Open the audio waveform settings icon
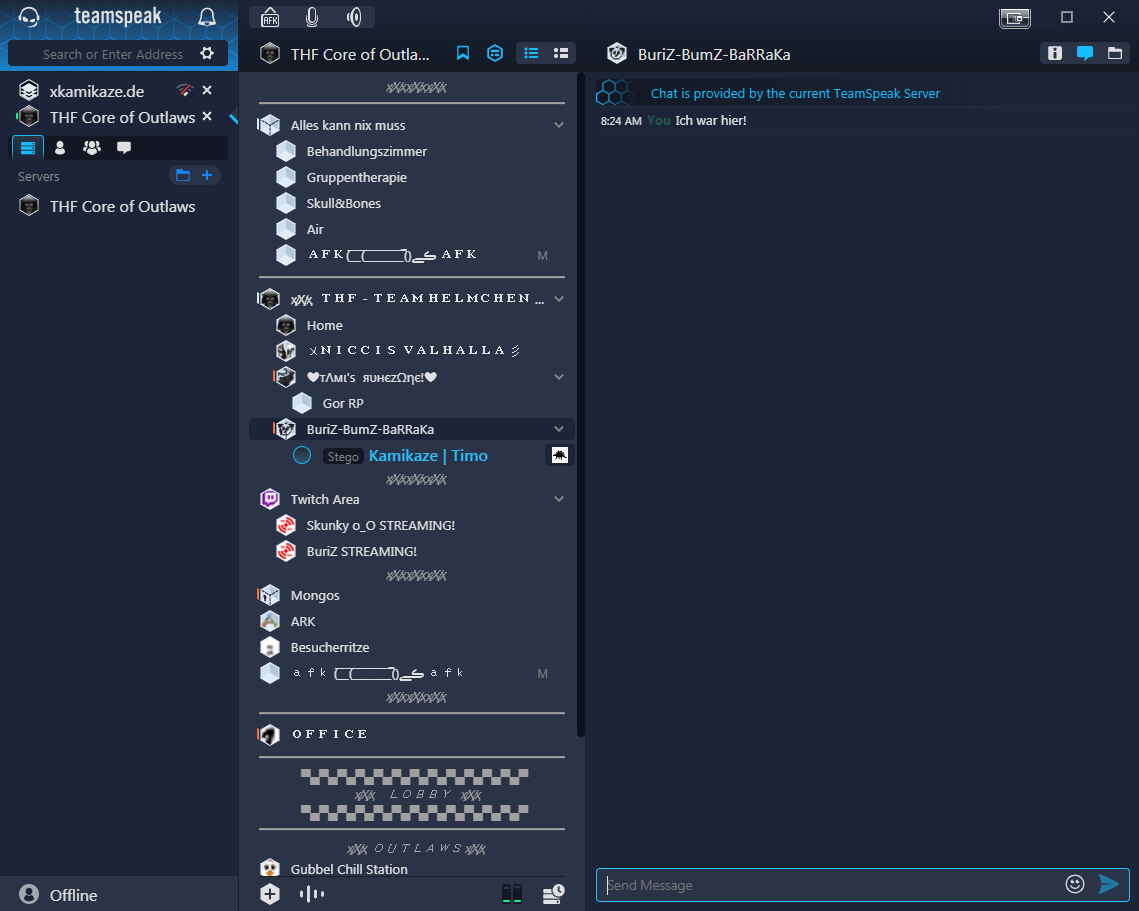Screen dimensions: 1139x911 pyautogui.click(x=312, y=894)
